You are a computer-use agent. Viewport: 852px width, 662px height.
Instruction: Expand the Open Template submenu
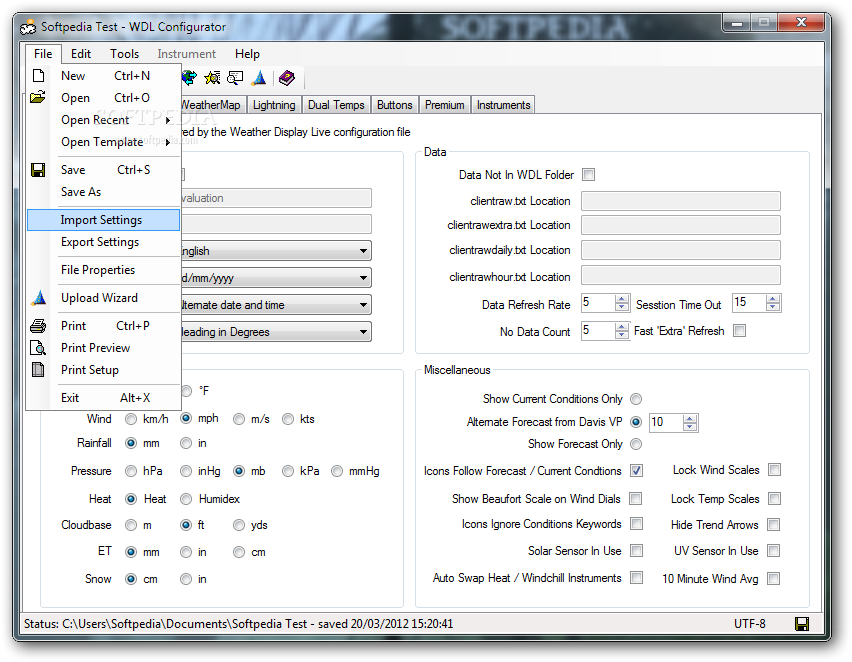tap(103, 142)
